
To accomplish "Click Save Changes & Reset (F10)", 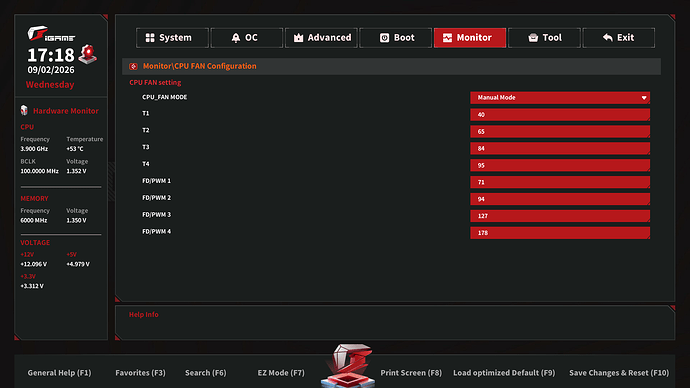I will click(x=619, y=373).
